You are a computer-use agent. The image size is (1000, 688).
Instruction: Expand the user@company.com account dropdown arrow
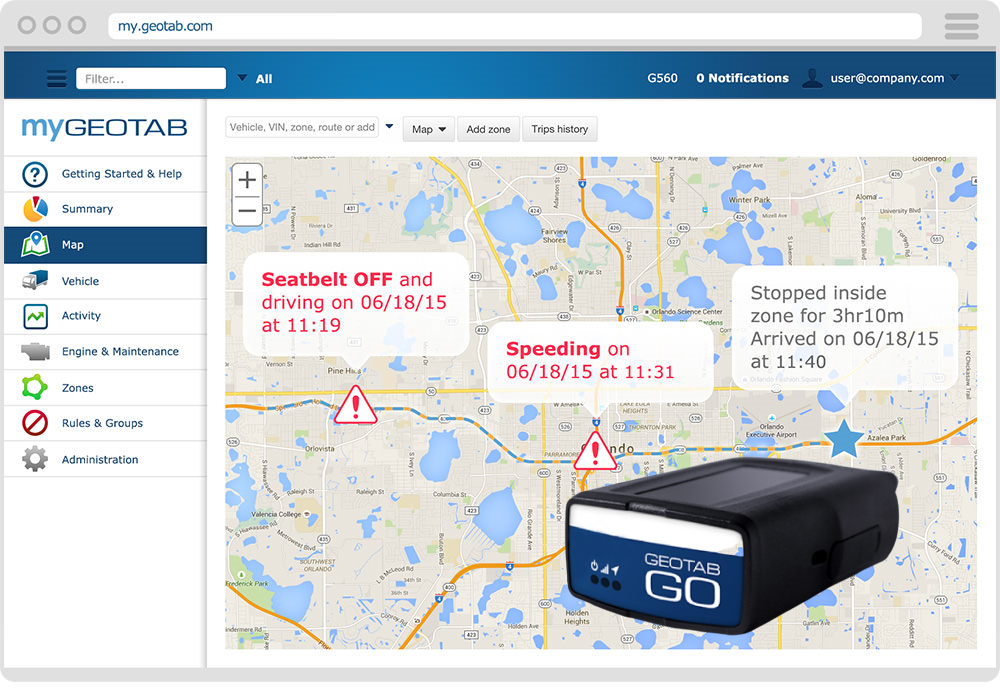[x=954, y=78]
